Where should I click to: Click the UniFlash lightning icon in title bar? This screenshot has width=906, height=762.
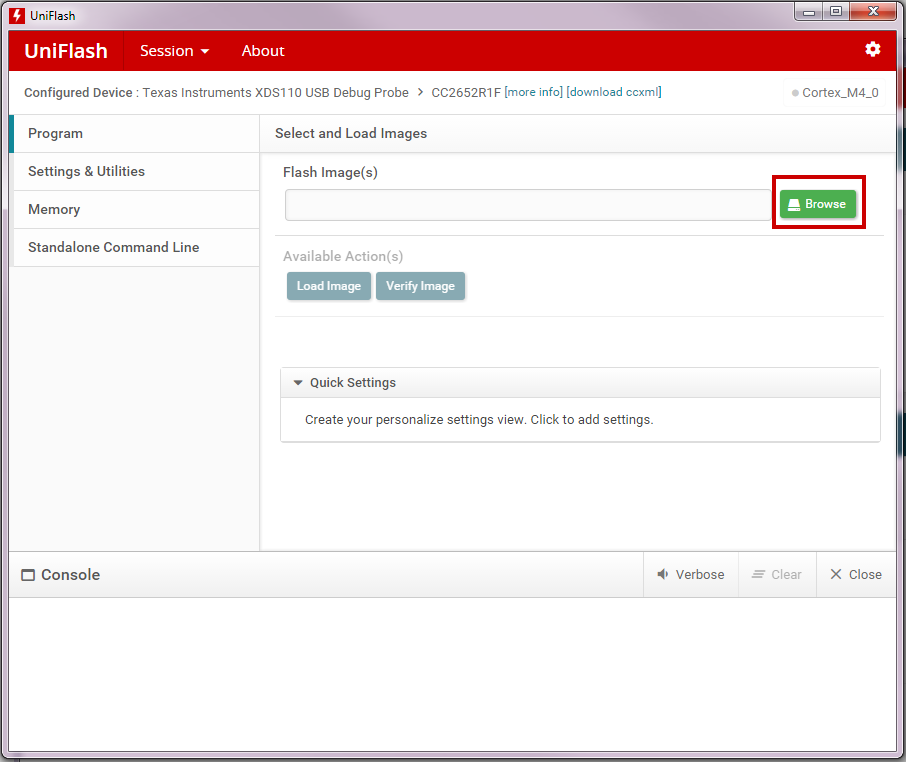click(17, 15)
